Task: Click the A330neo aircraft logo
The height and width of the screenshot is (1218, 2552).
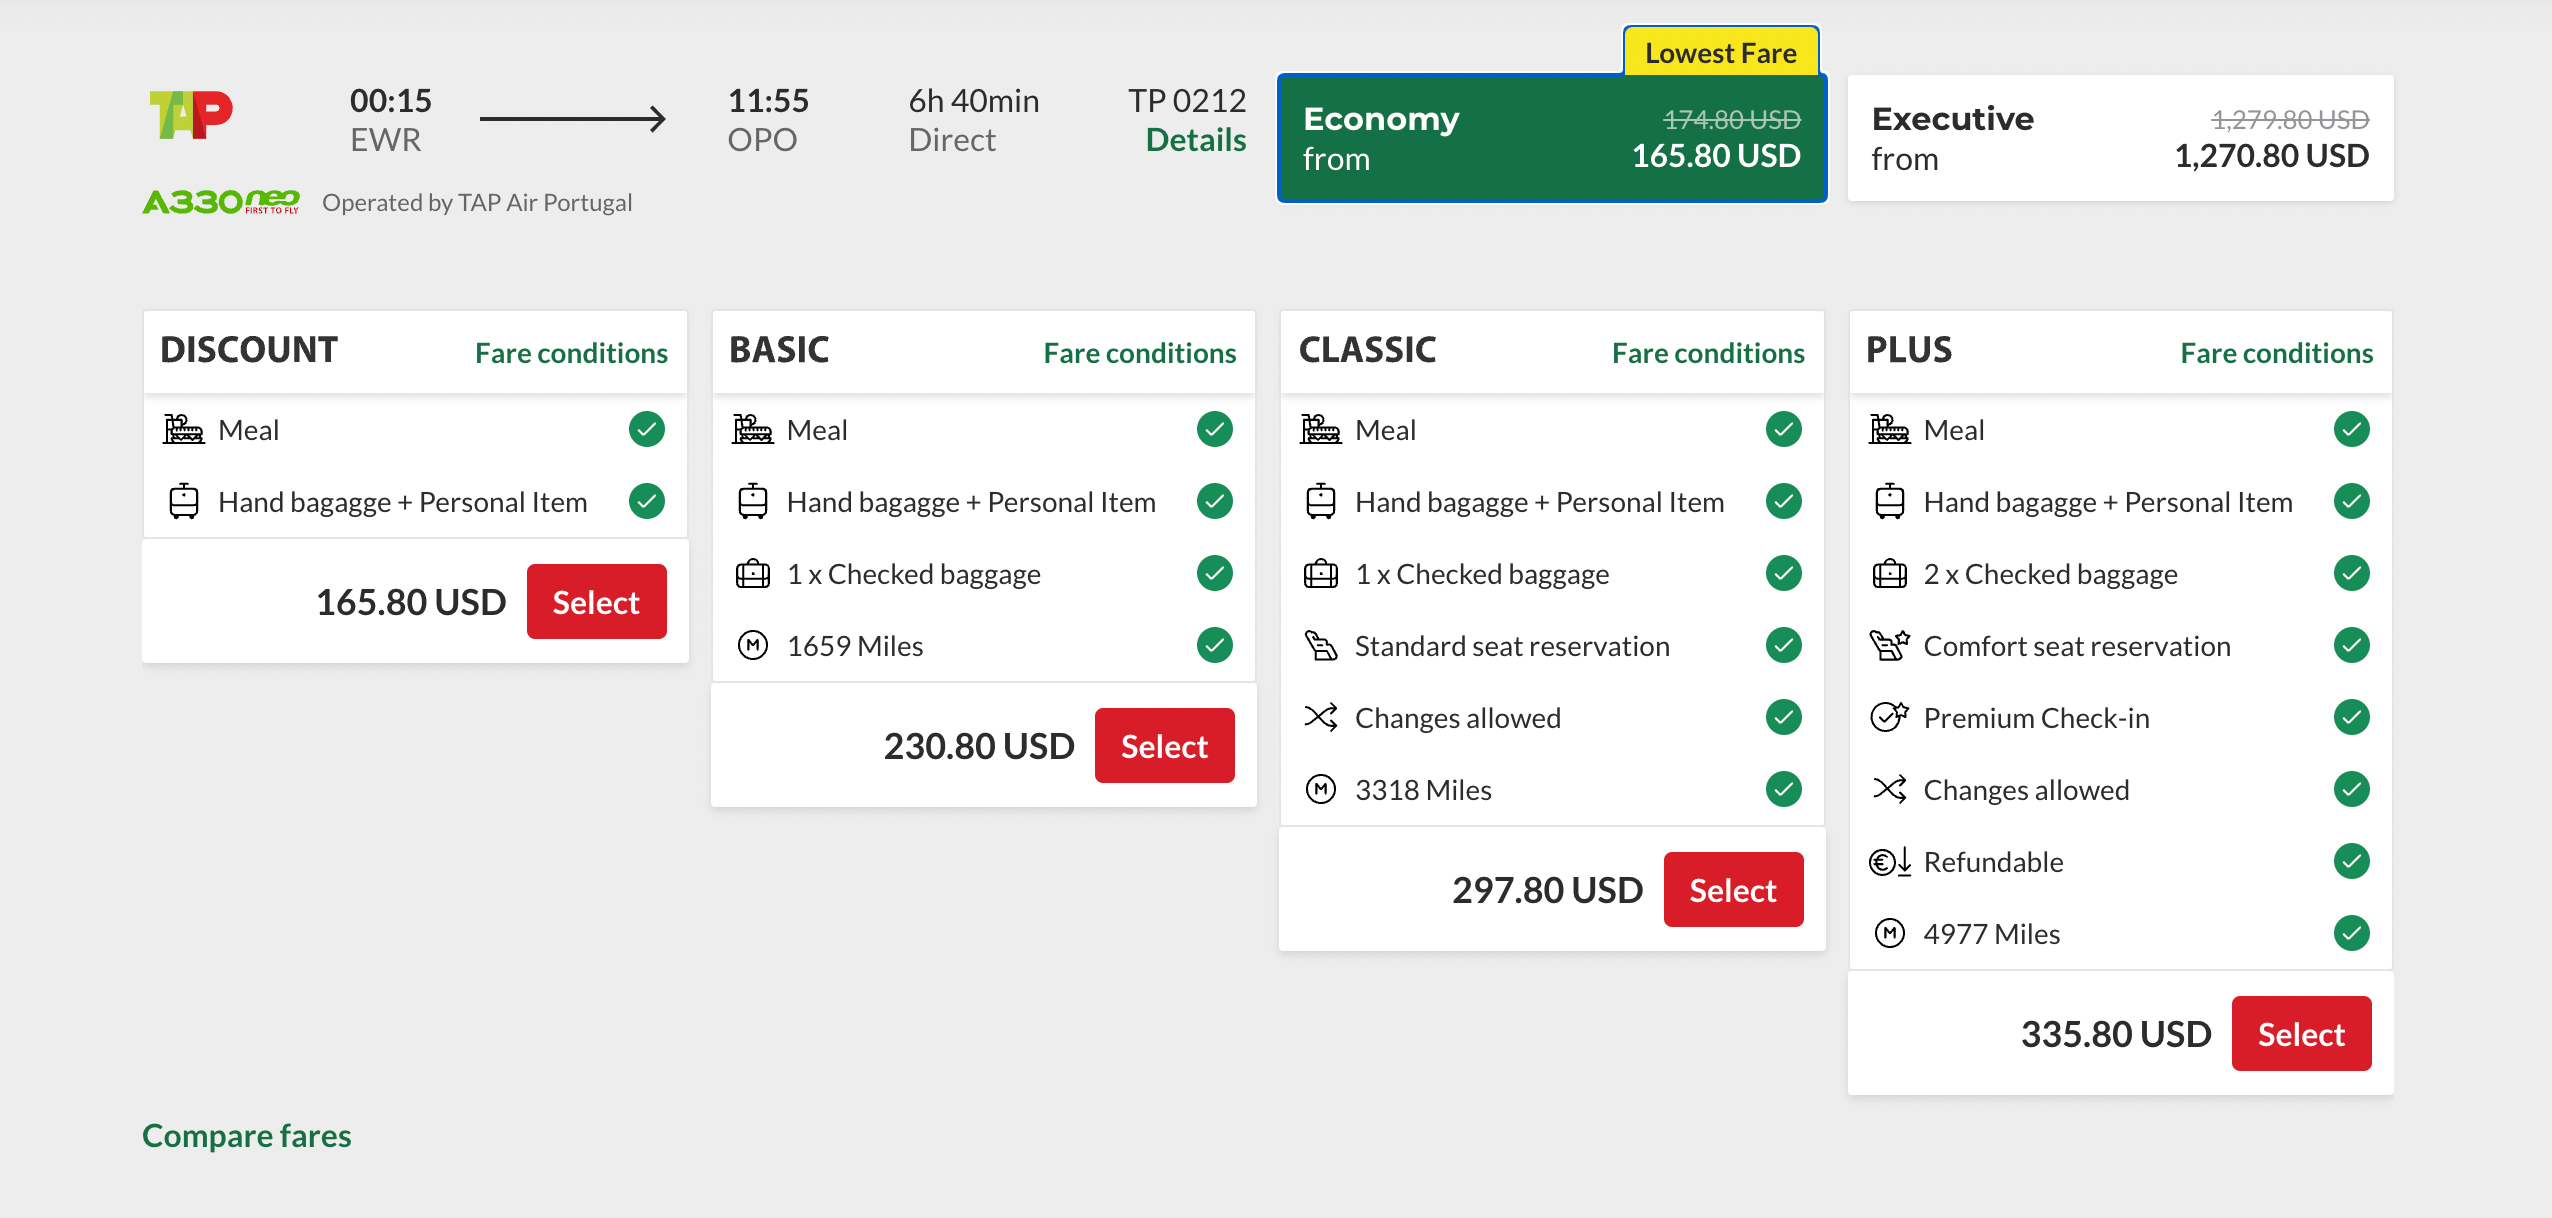Action: [221, 202]
